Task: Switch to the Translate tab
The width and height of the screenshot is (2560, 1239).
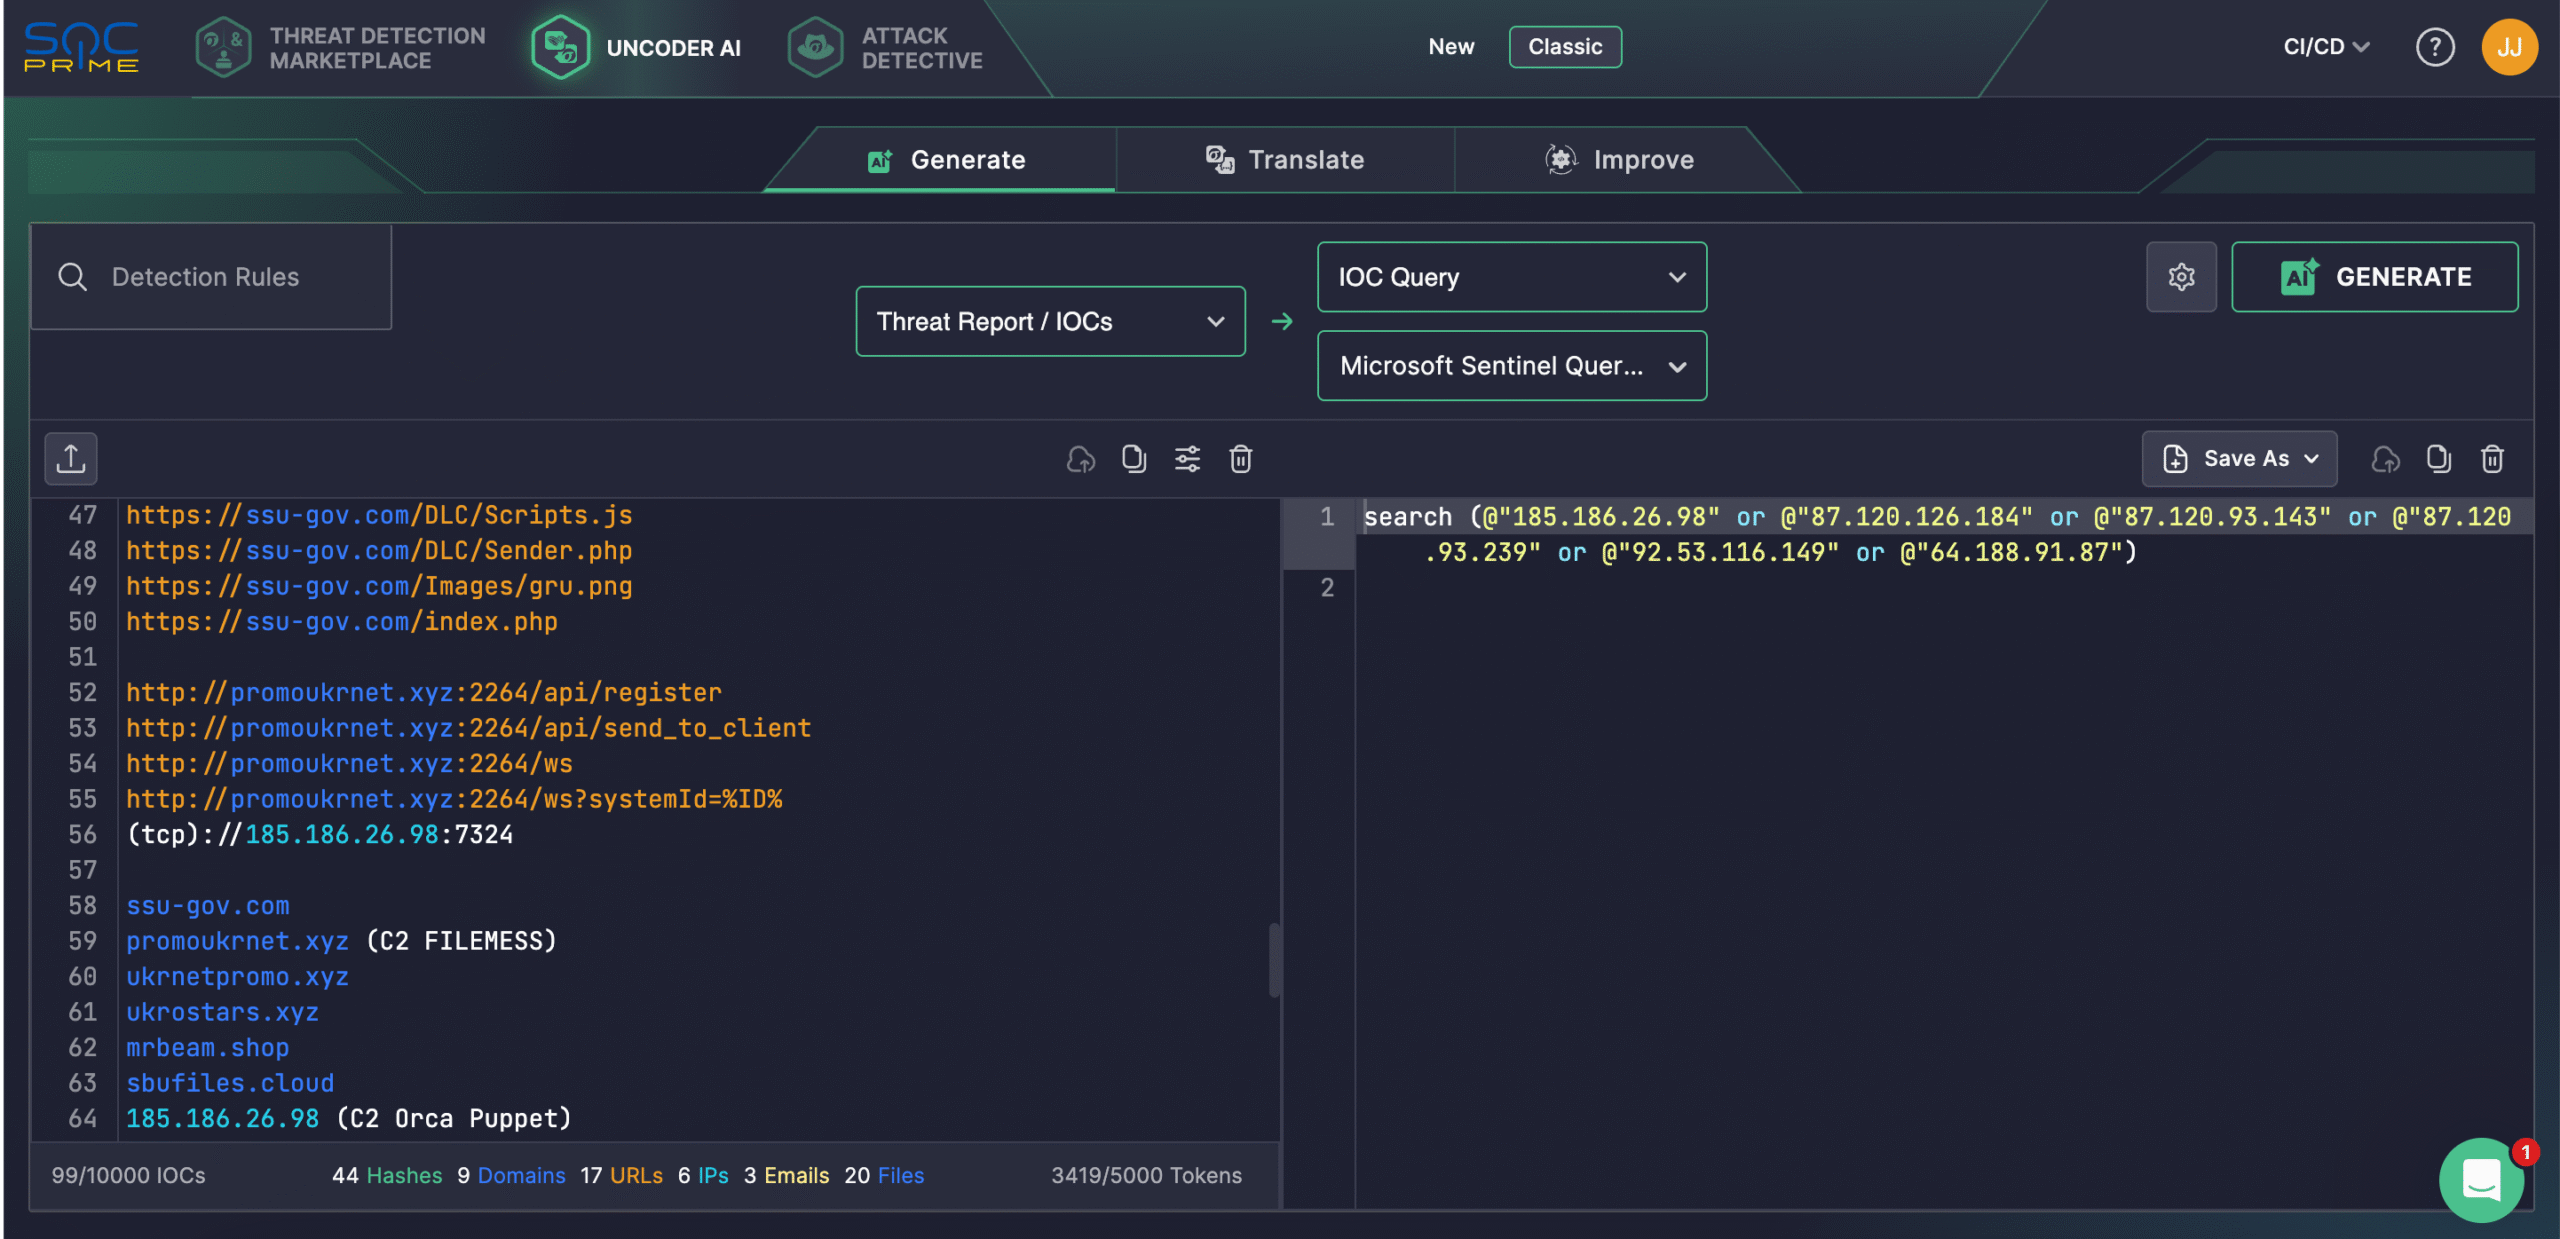Action: (x=1285, y=159)
